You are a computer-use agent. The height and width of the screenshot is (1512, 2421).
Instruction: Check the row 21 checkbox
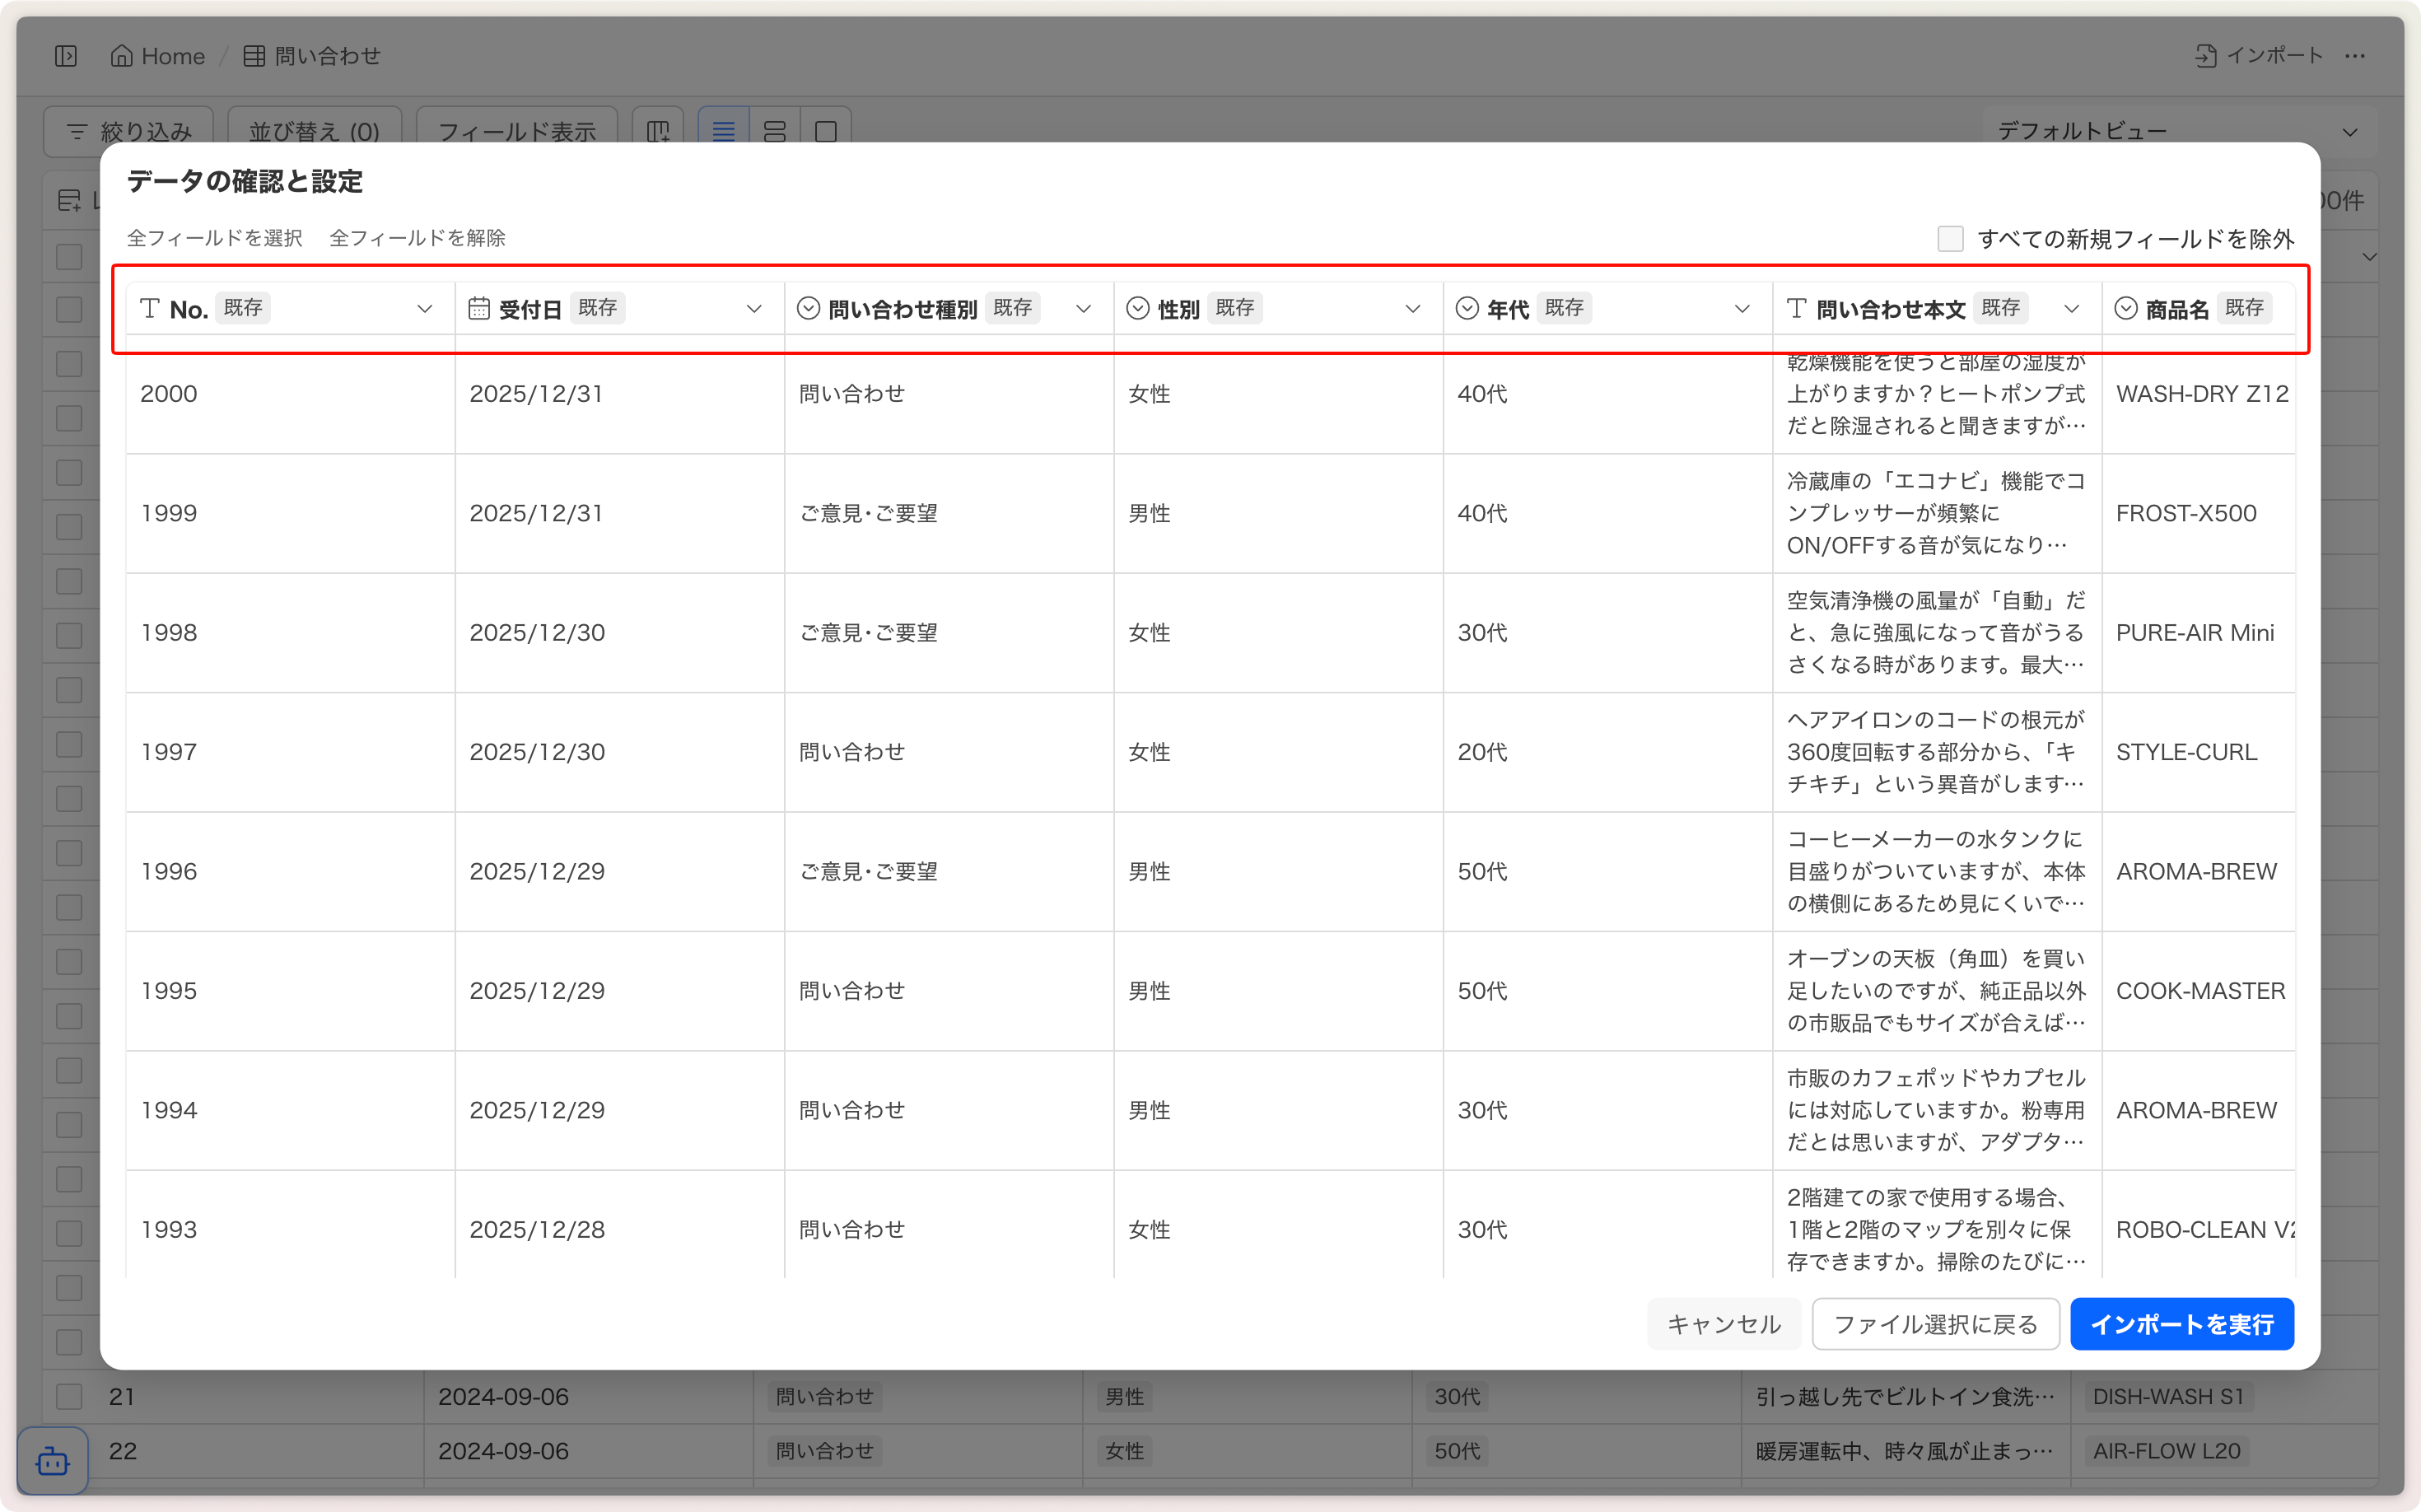69,1396
